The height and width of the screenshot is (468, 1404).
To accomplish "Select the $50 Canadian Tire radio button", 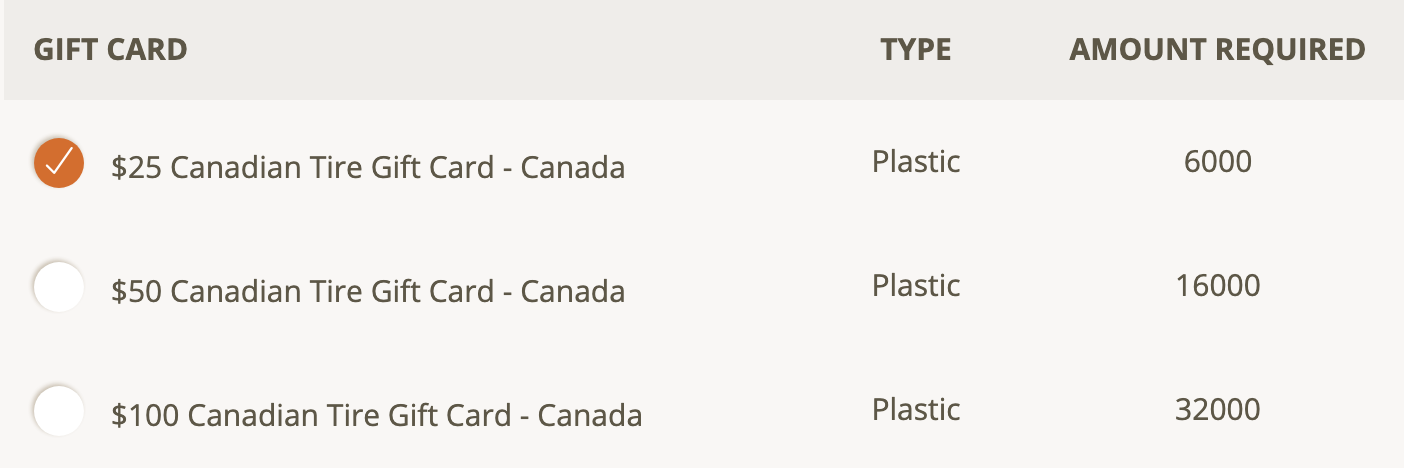I will 59,287.
